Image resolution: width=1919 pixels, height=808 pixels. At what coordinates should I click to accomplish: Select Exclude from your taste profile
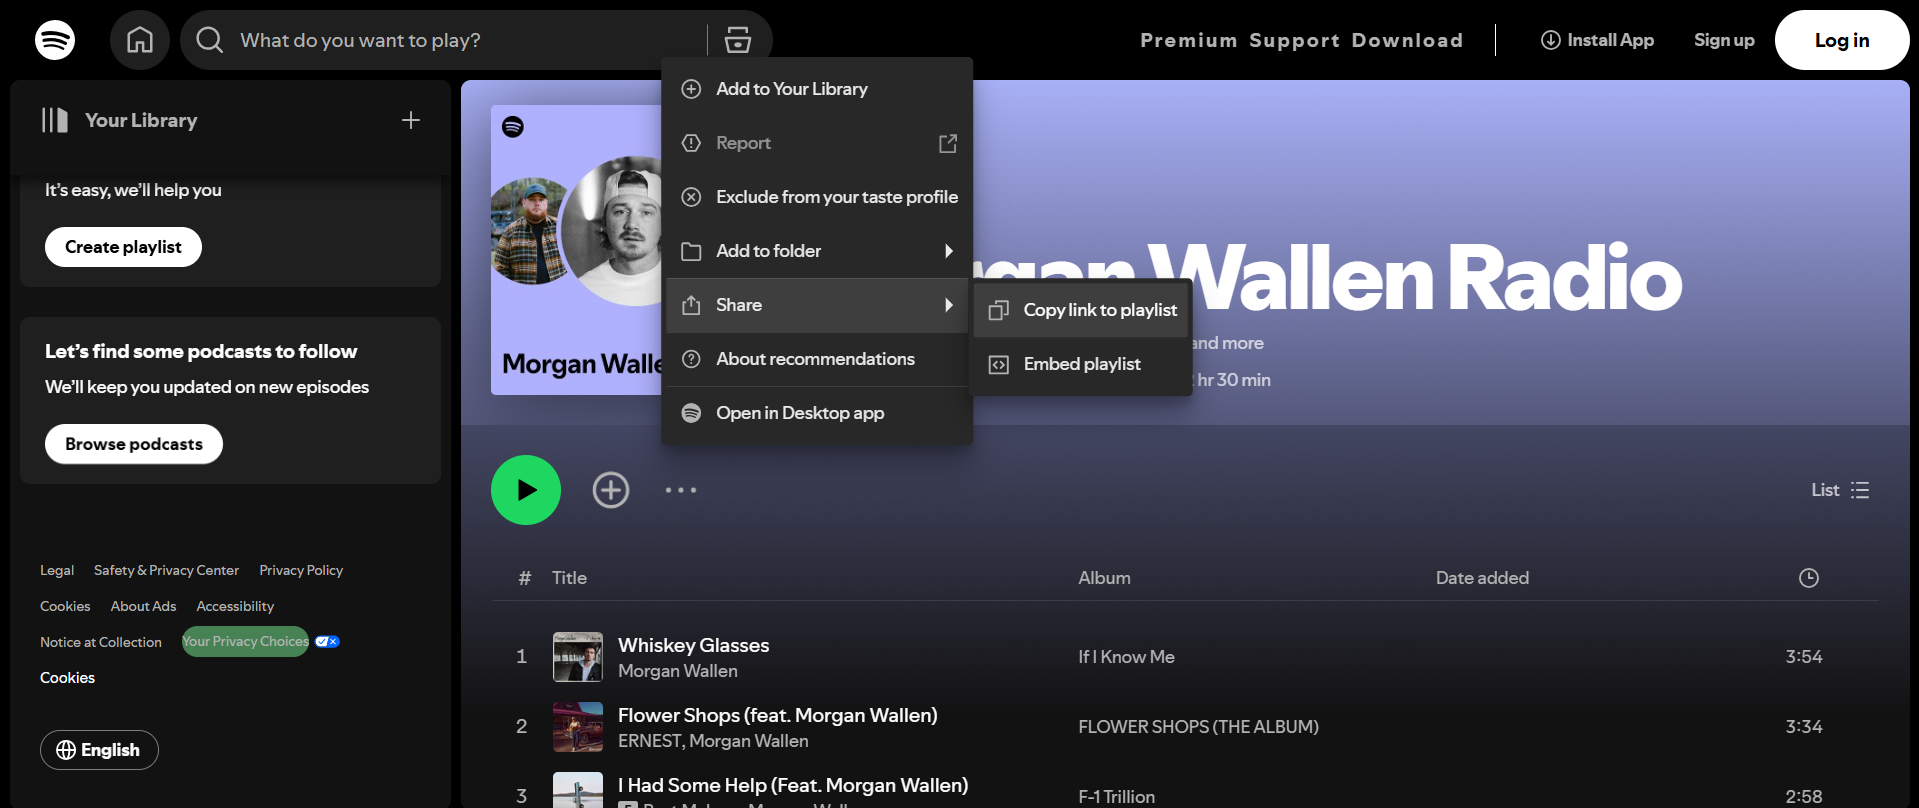point(817,197)
